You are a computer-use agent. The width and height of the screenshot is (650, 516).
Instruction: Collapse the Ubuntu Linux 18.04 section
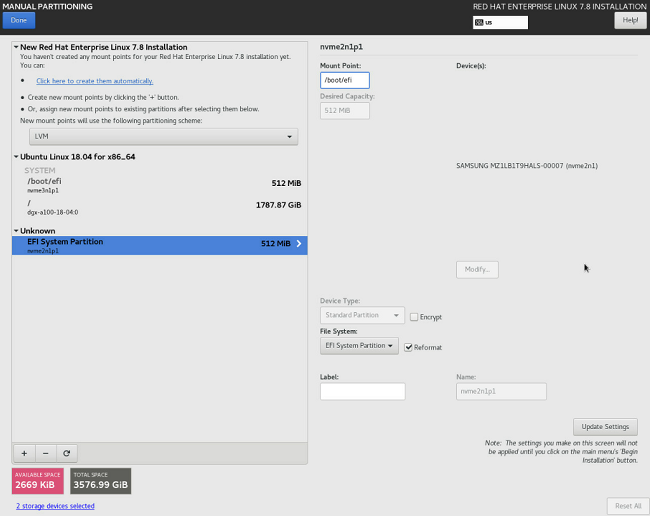[x=17, y=157]
